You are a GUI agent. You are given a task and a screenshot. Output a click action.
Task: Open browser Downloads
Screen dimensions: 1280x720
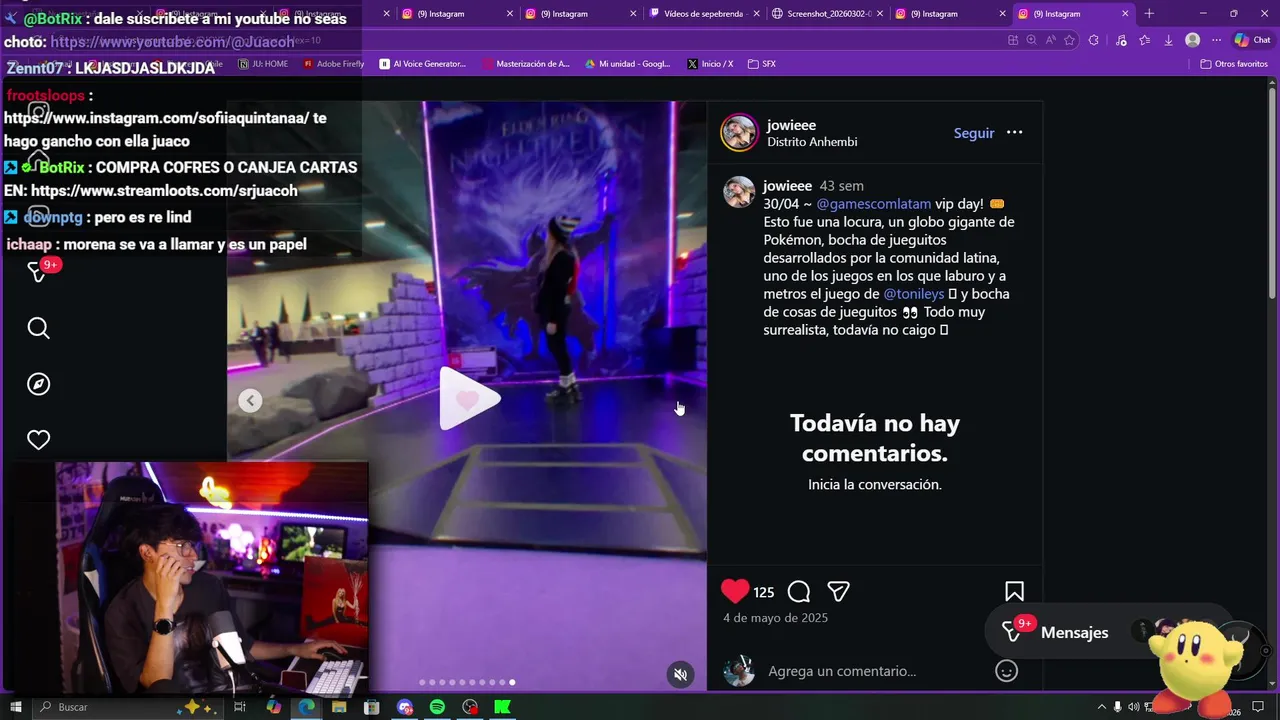1168,40
